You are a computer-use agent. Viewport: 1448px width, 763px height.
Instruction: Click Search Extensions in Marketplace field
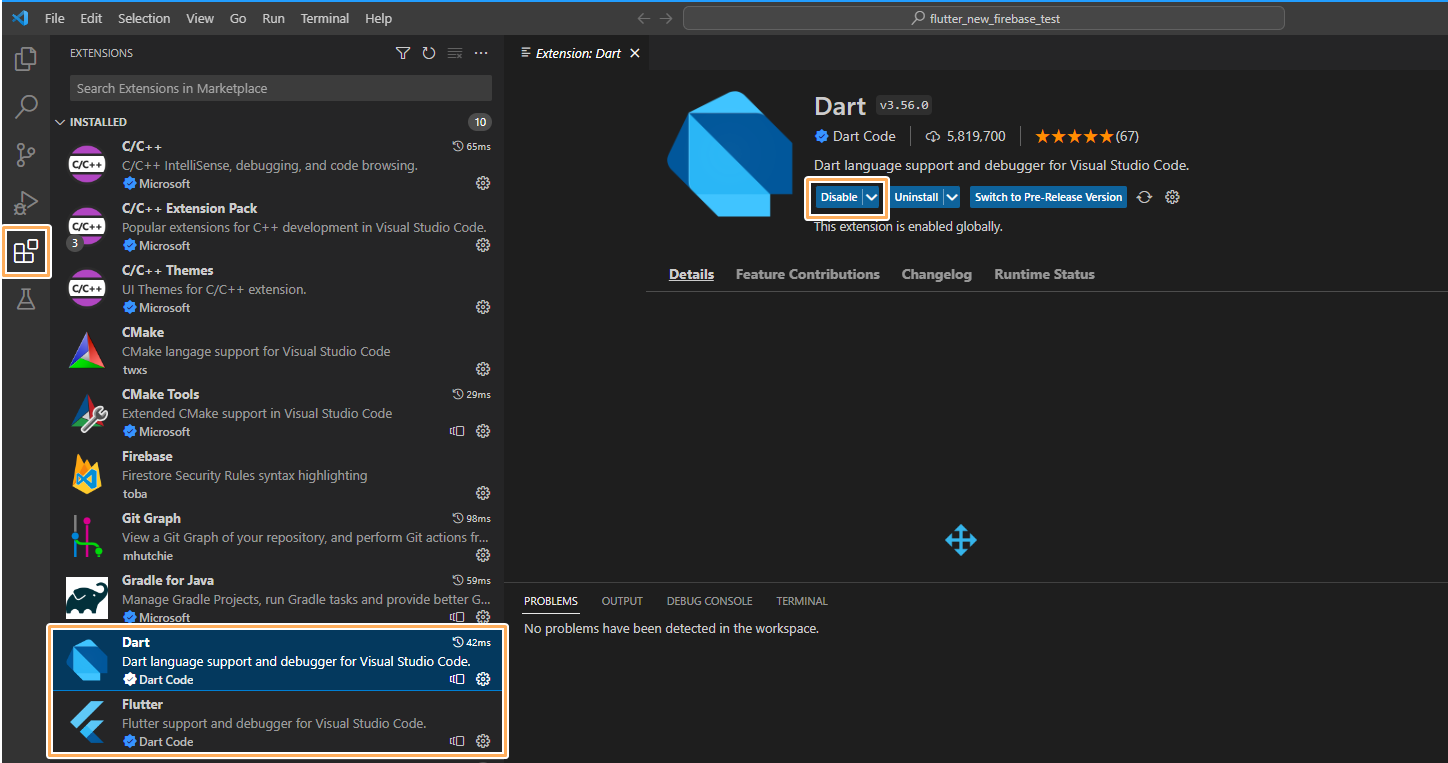(281, 88)
